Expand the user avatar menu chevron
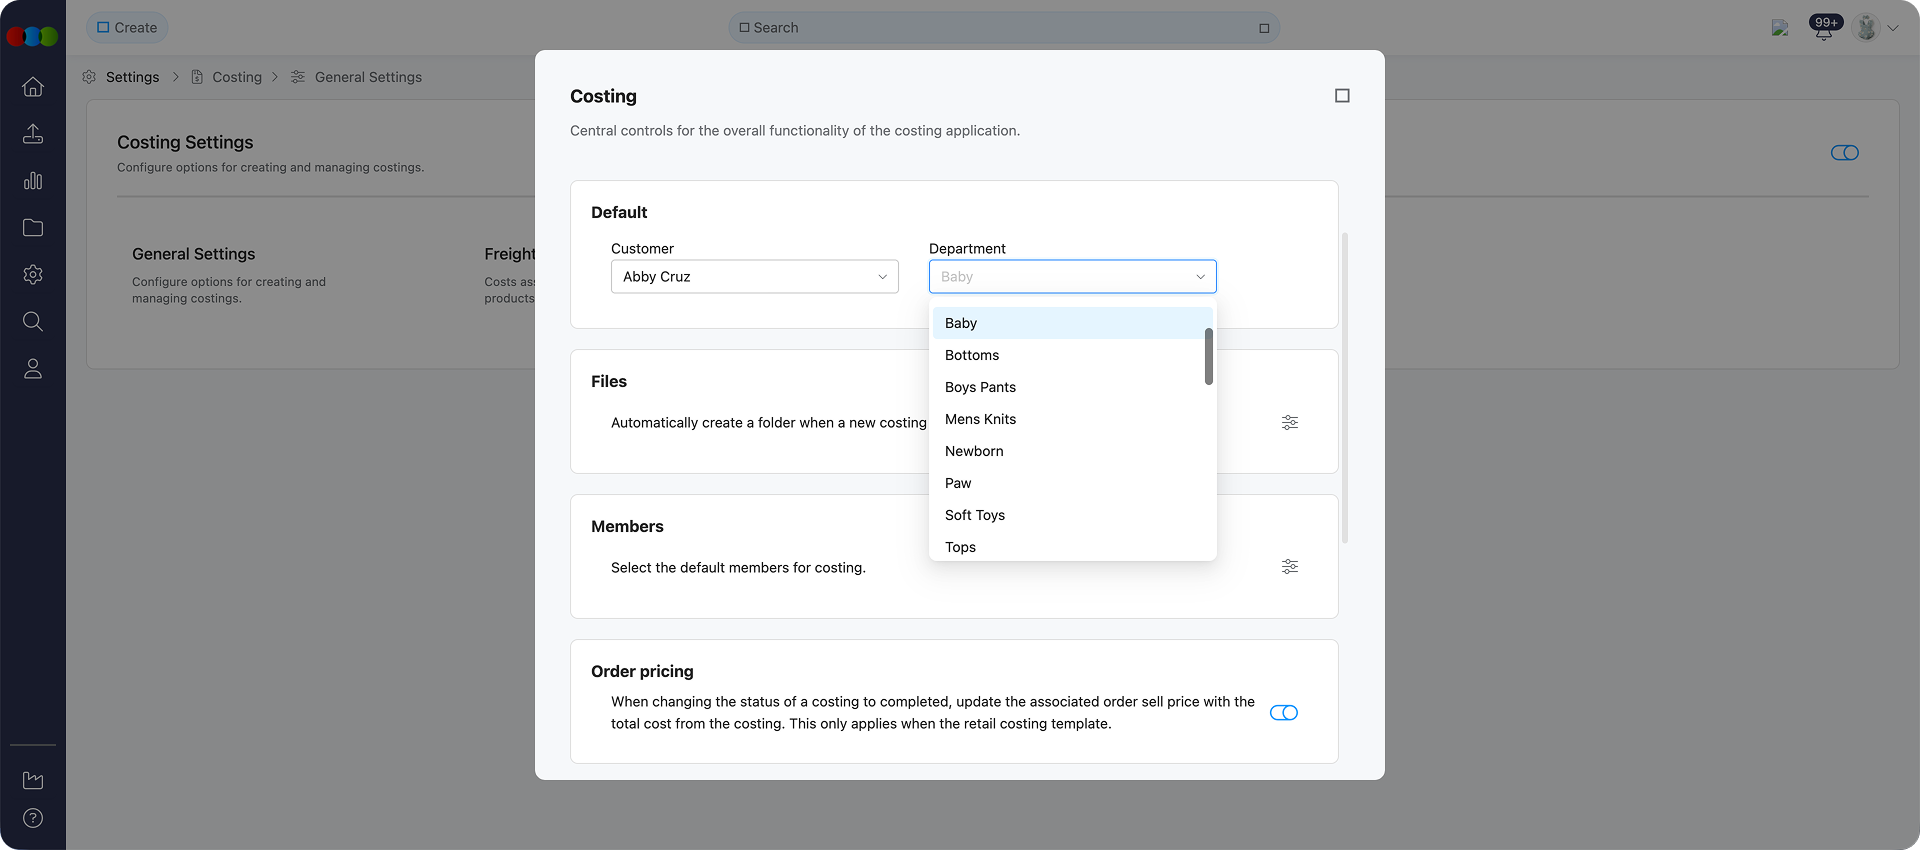The height and width of the screenshot is (850, 1920). click(x=1893, y=28)
